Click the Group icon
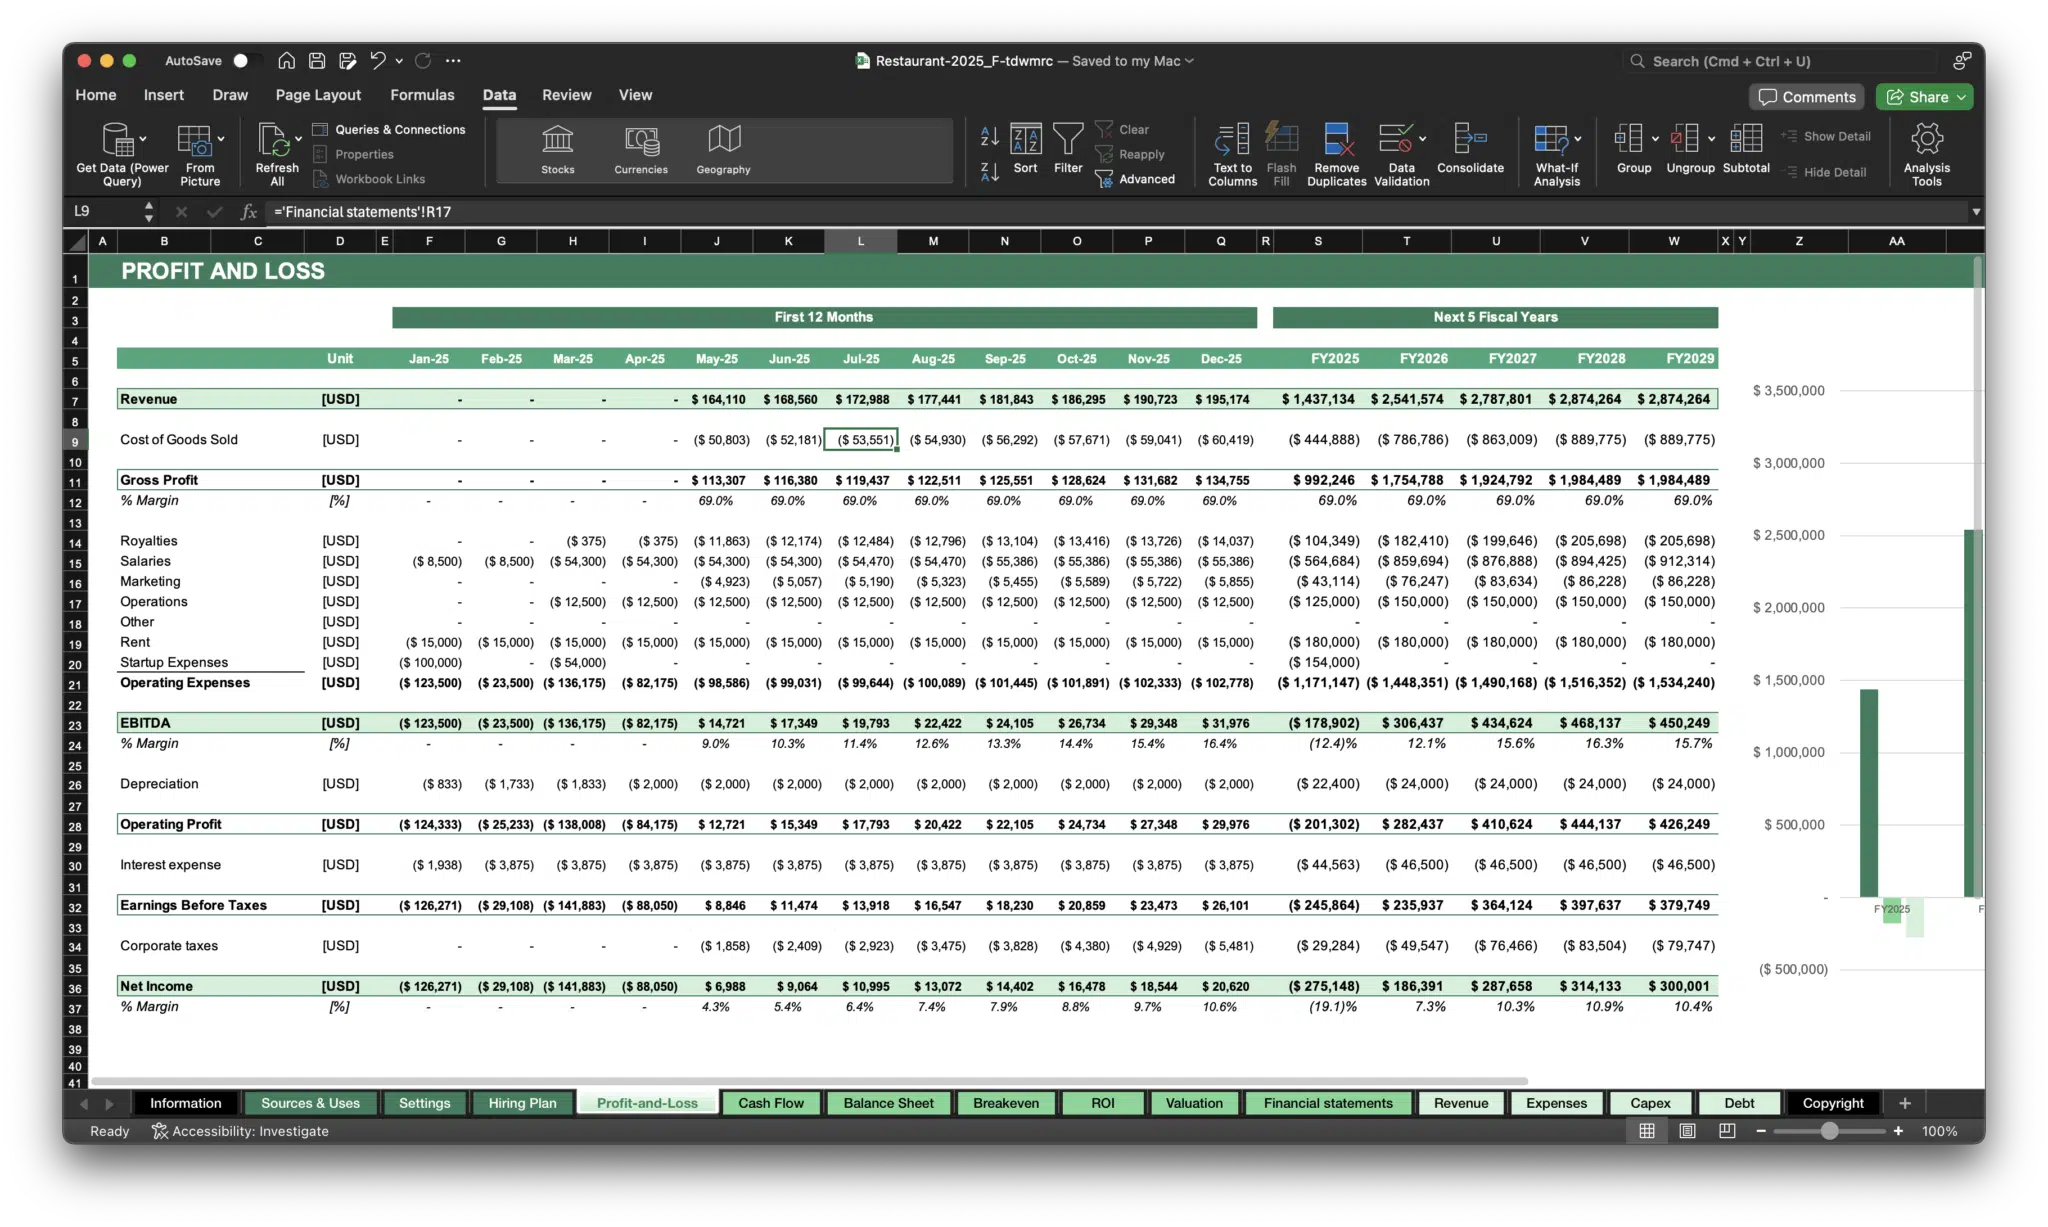This screenshot has height=1227, width=2048. pos(1628,138)
